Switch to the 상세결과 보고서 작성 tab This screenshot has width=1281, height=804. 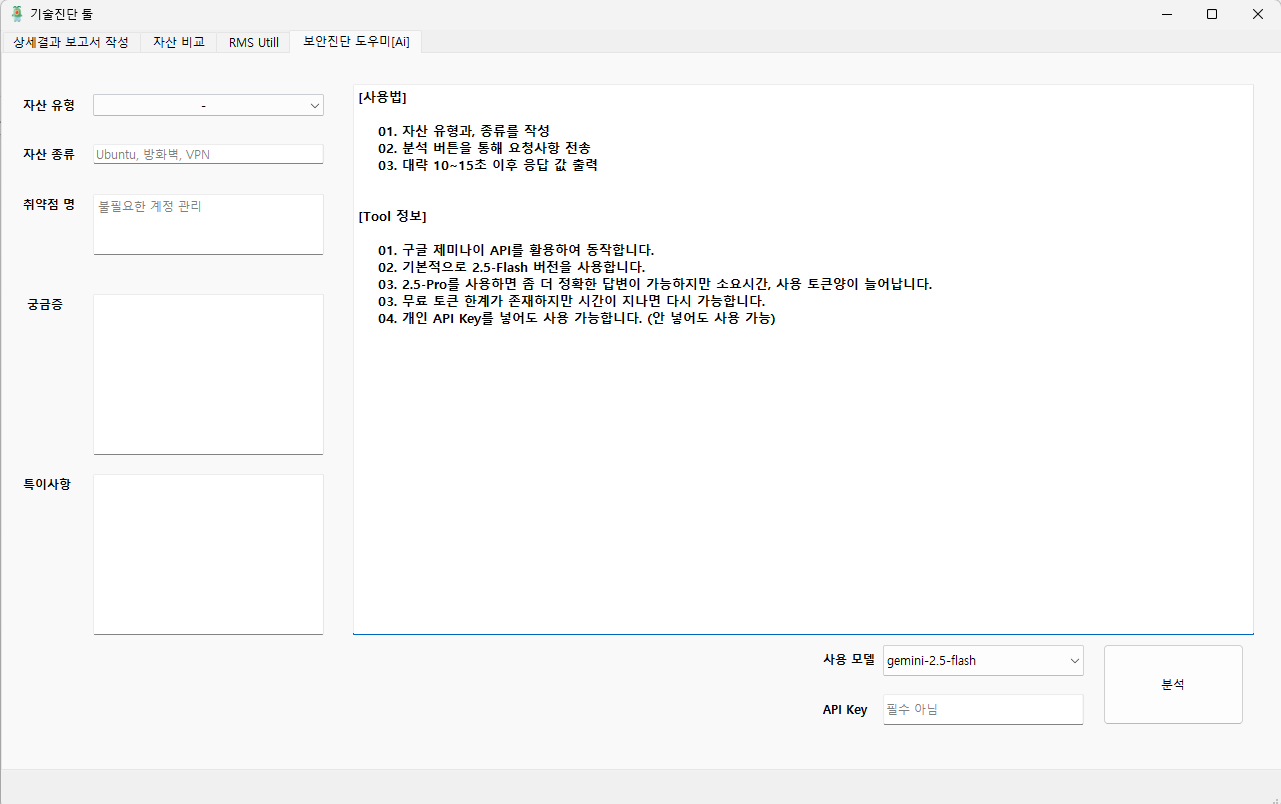click(71, 42)
